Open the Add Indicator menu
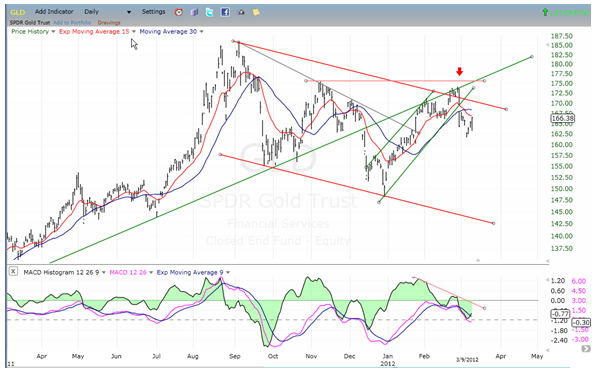Screen dimensions: 593x371 pyautogui.click(x=54, y=12)
